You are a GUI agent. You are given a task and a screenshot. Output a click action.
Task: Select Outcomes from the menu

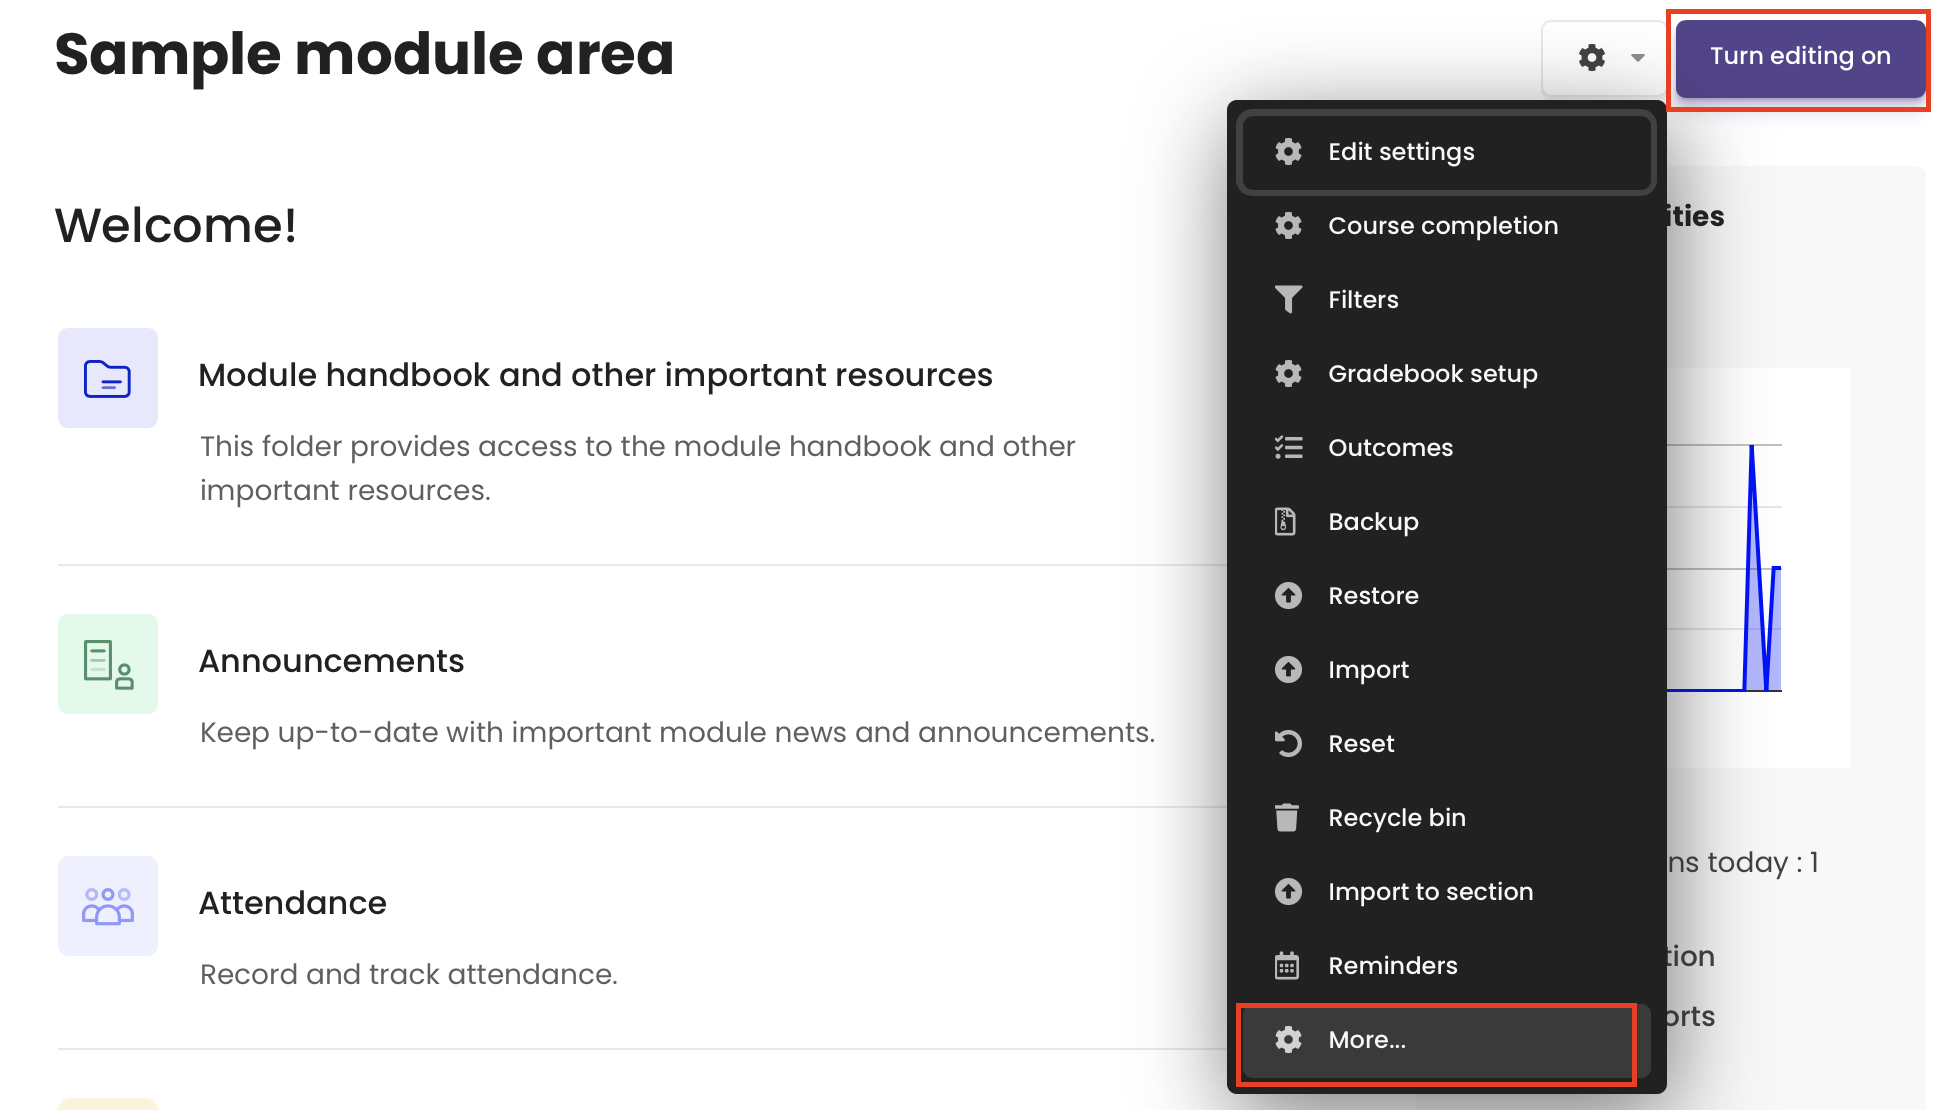[x=1446, y=448]
